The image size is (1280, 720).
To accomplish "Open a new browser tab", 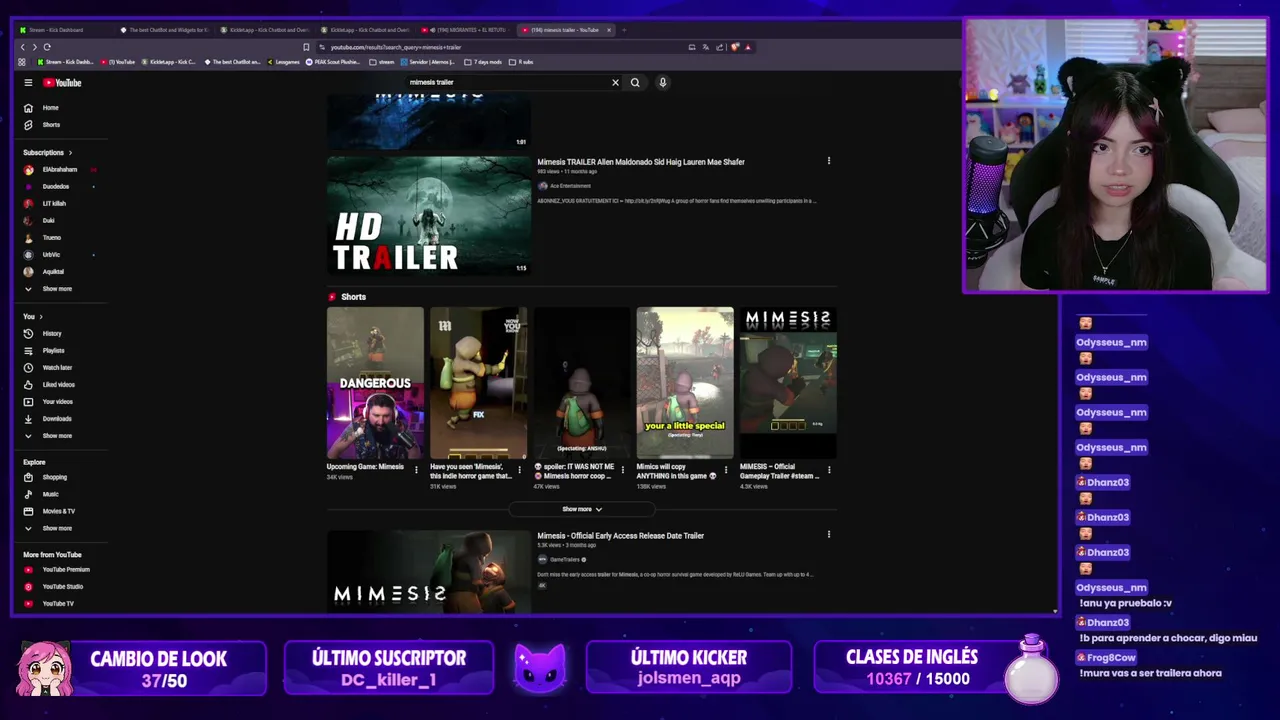I will (x=624, y=30).
